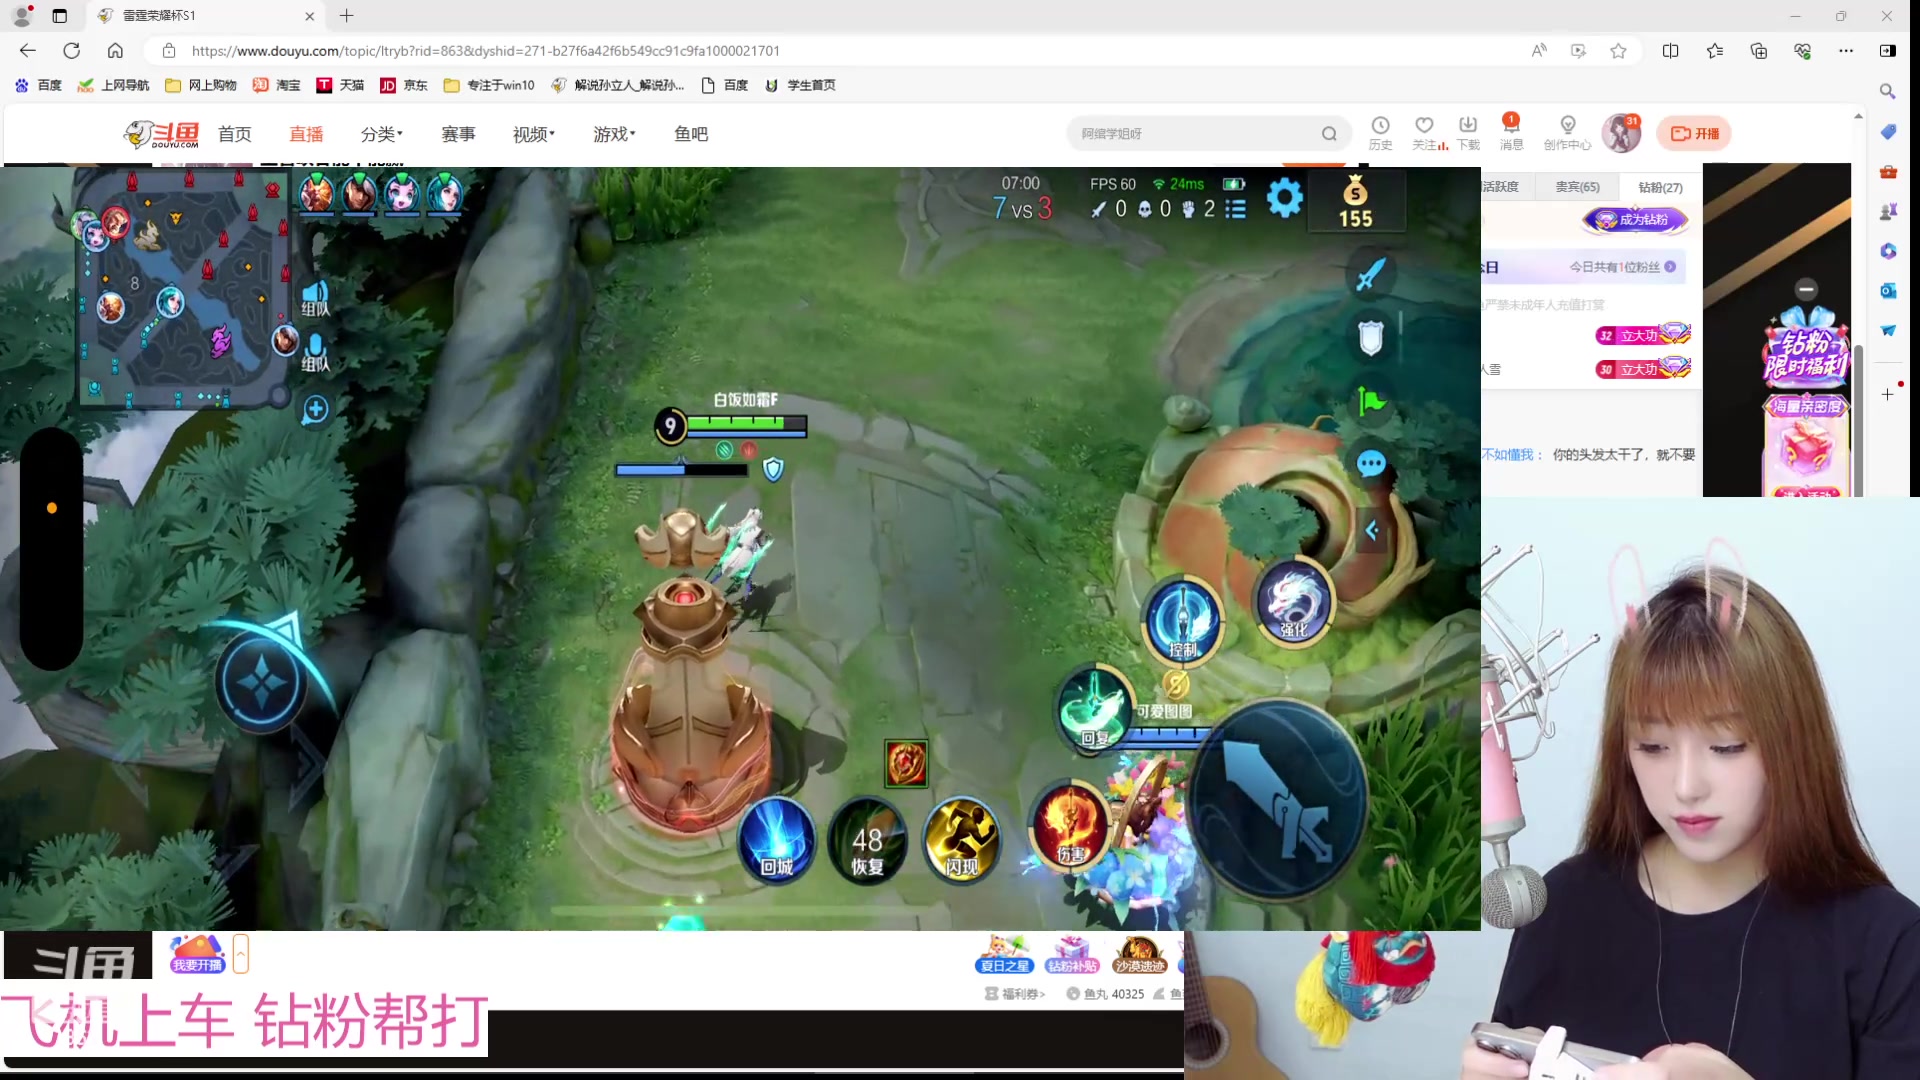Switch to the 钻粉(27) tab
This screenshot has height=1080, width=1920.
click(1660, 187)
